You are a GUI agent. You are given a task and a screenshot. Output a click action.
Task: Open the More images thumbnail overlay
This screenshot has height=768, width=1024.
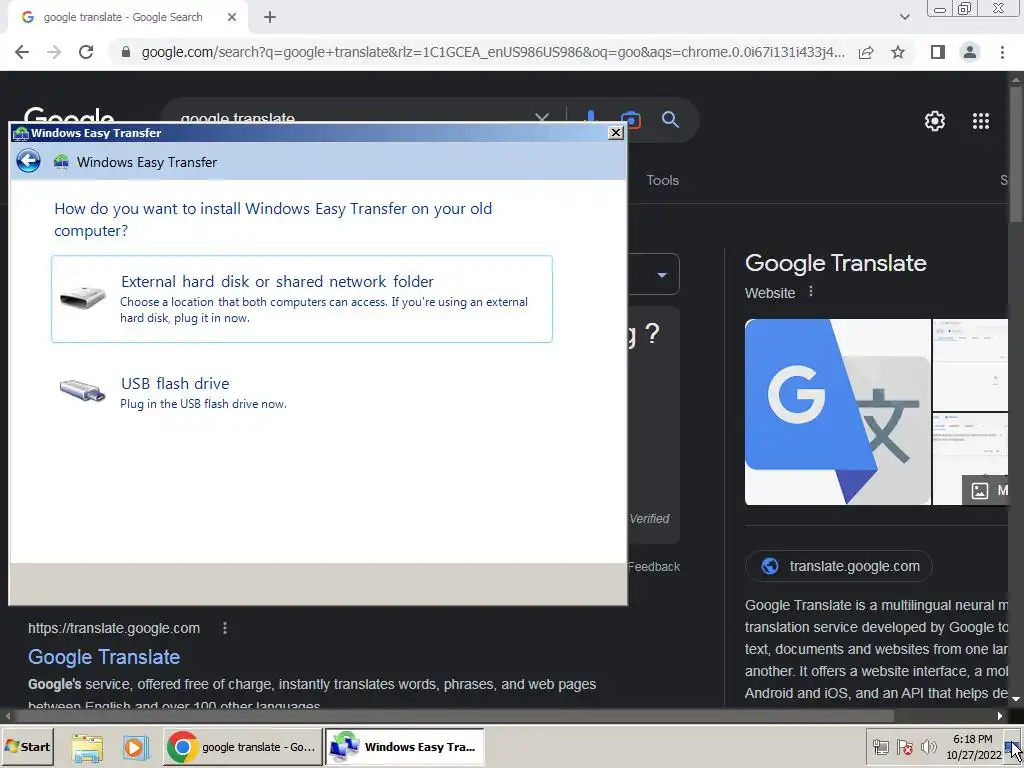point(985,490)
